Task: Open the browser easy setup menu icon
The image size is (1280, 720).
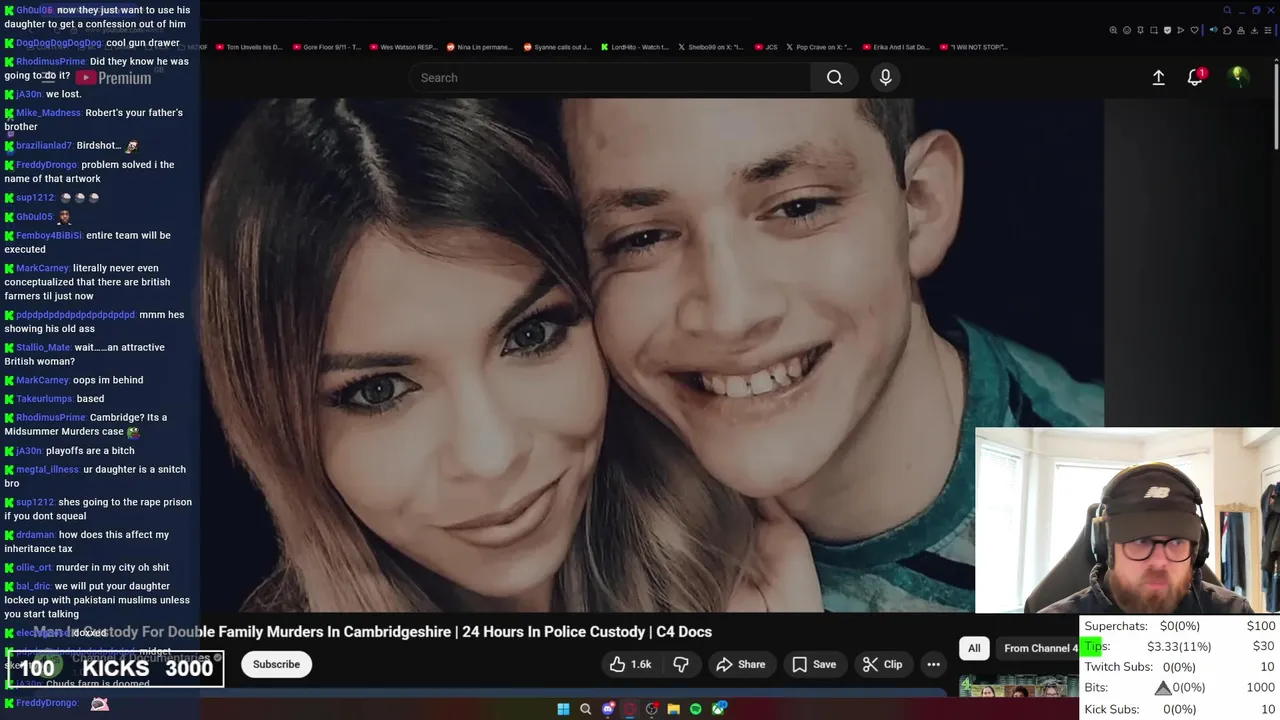Action: click(x=1268, y=30)
